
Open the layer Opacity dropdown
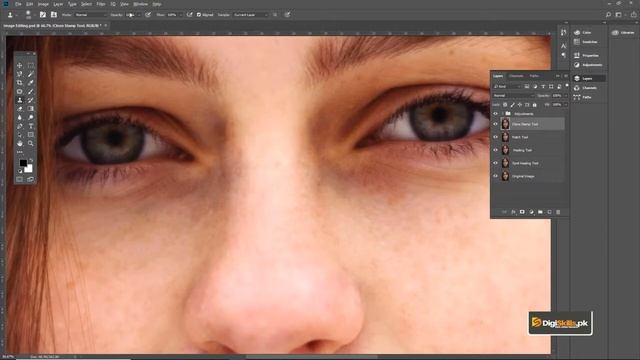pyautogui.click(x=565, y=96)
